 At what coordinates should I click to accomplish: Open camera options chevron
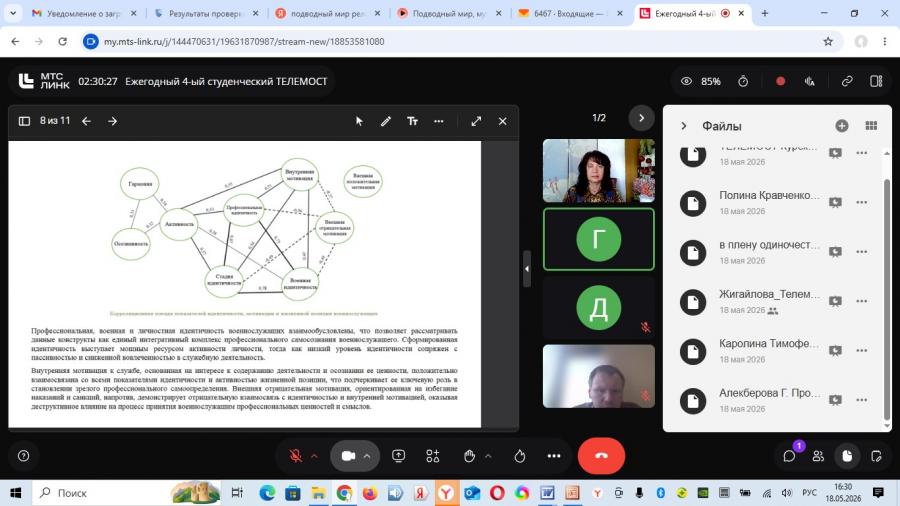(x=367, y=456)
